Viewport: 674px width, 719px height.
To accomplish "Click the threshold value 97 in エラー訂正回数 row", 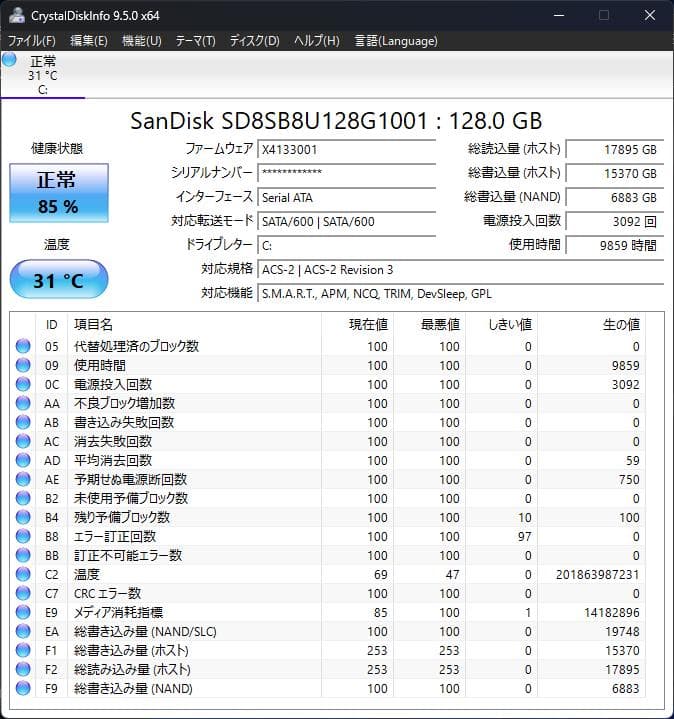I will point(525,536).
